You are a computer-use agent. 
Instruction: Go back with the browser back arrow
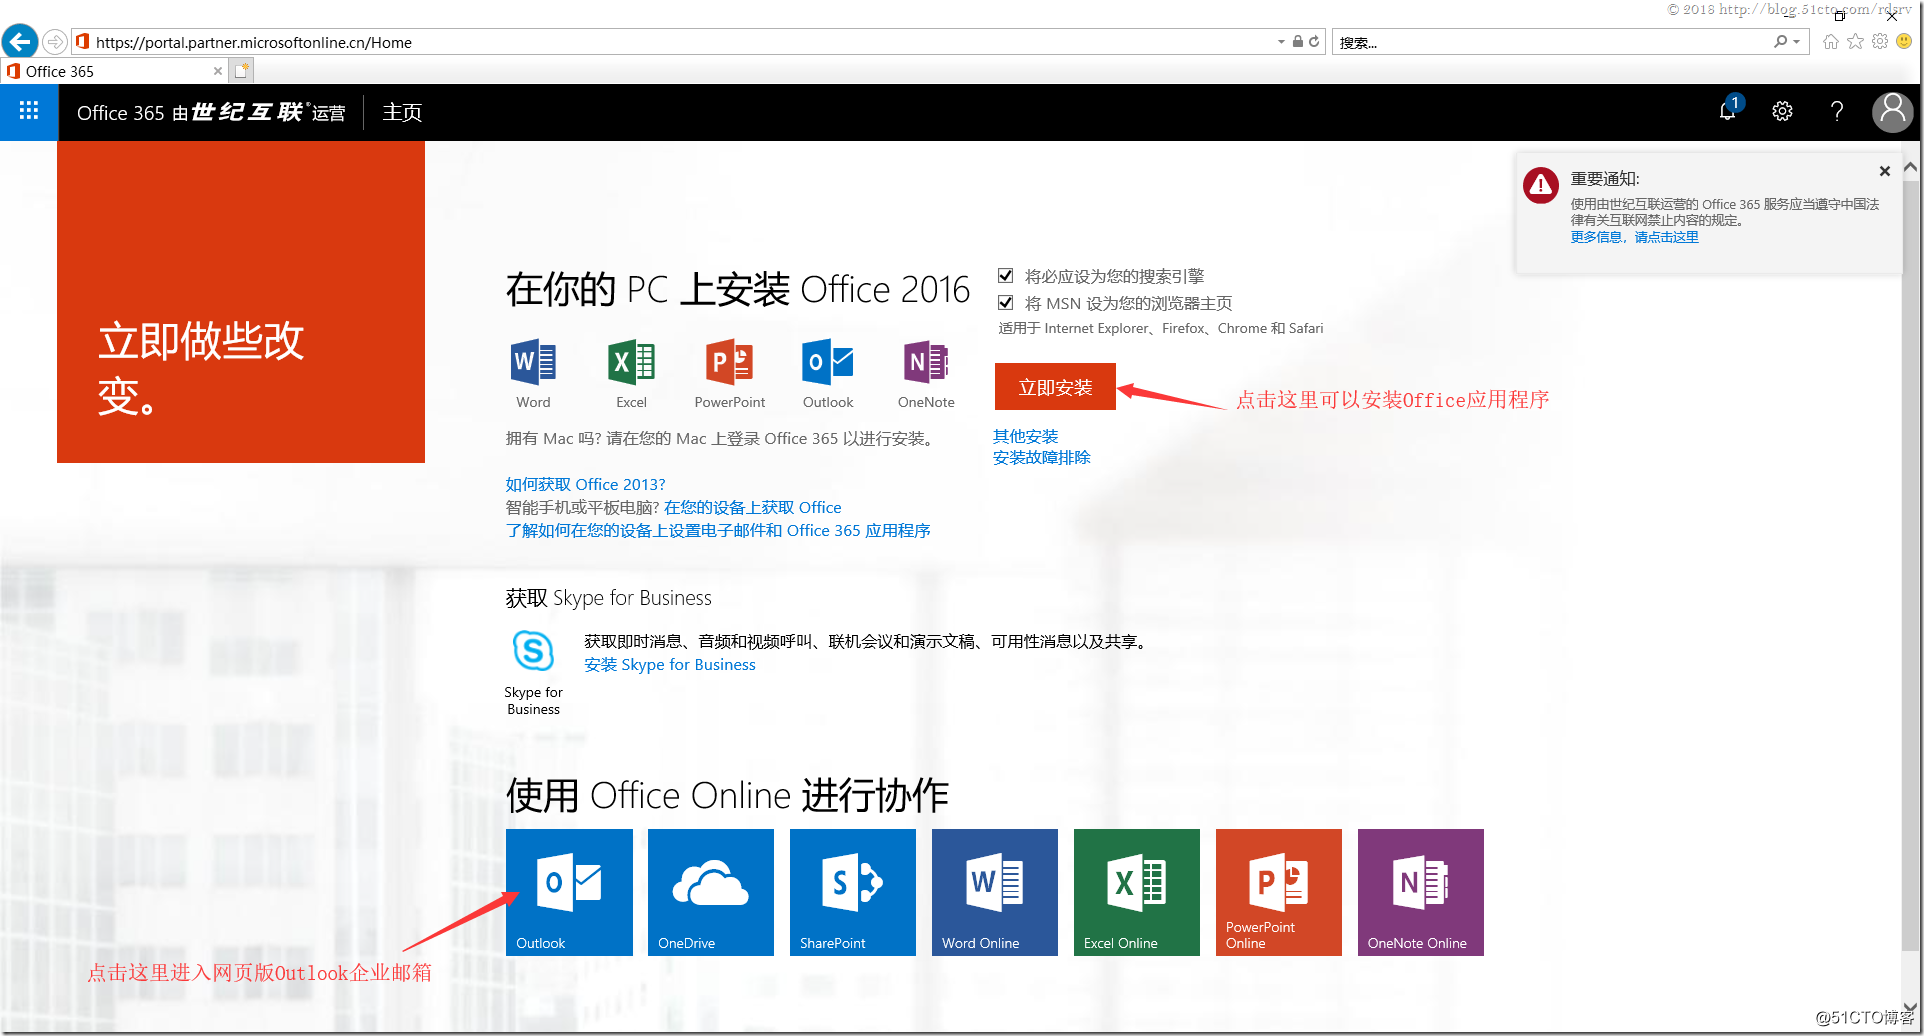[x=20, y=41]
